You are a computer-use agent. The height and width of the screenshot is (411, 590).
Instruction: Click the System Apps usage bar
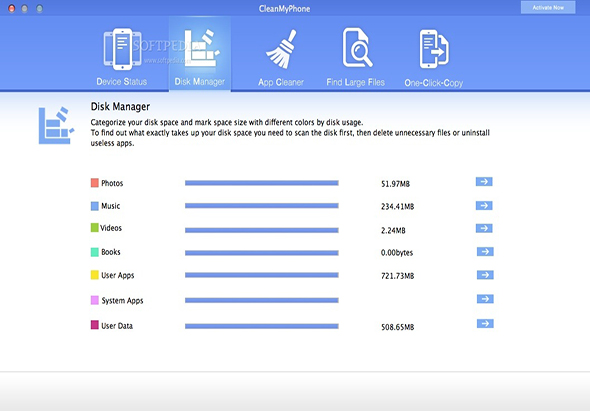point(262,300)
